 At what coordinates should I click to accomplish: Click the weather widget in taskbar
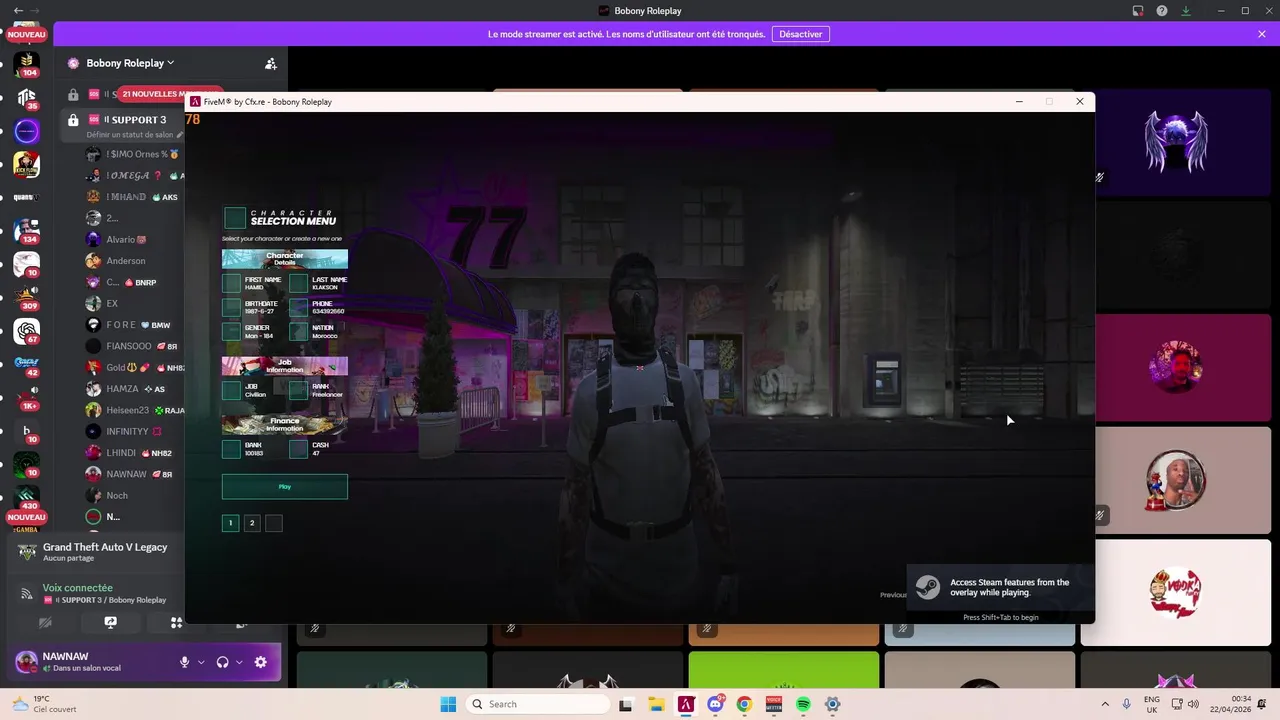(x=45, y=704)
